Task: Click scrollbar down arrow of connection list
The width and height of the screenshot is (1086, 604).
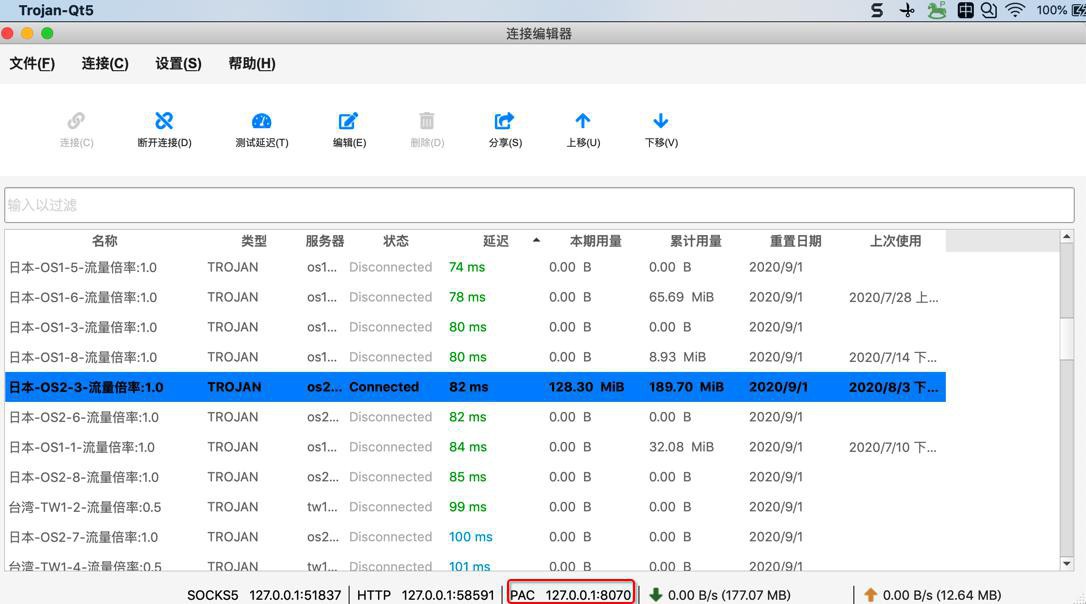Action: [1067, 564]
